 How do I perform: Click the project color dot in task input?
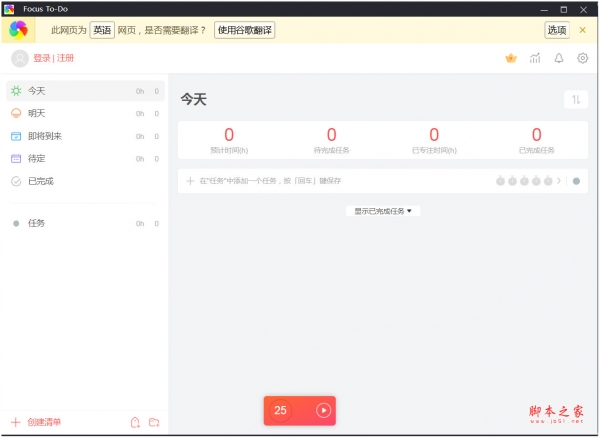tap(576, 181)
